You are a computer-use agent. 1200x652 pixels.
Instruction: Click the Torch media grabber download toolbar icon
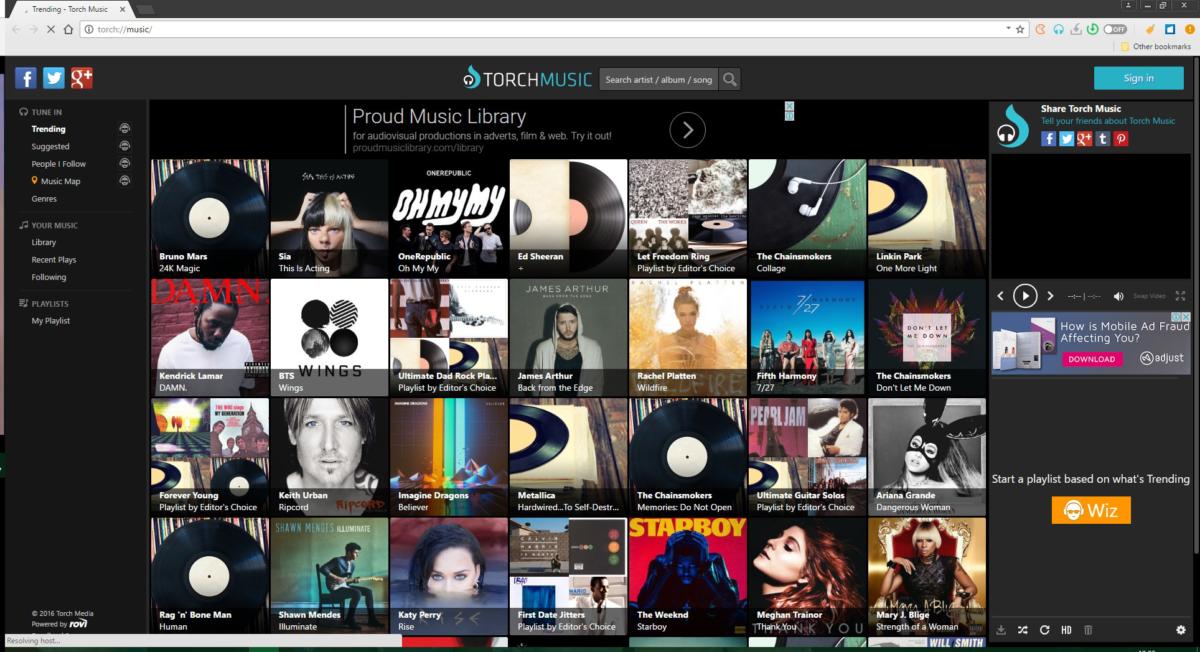[1075, 29]
